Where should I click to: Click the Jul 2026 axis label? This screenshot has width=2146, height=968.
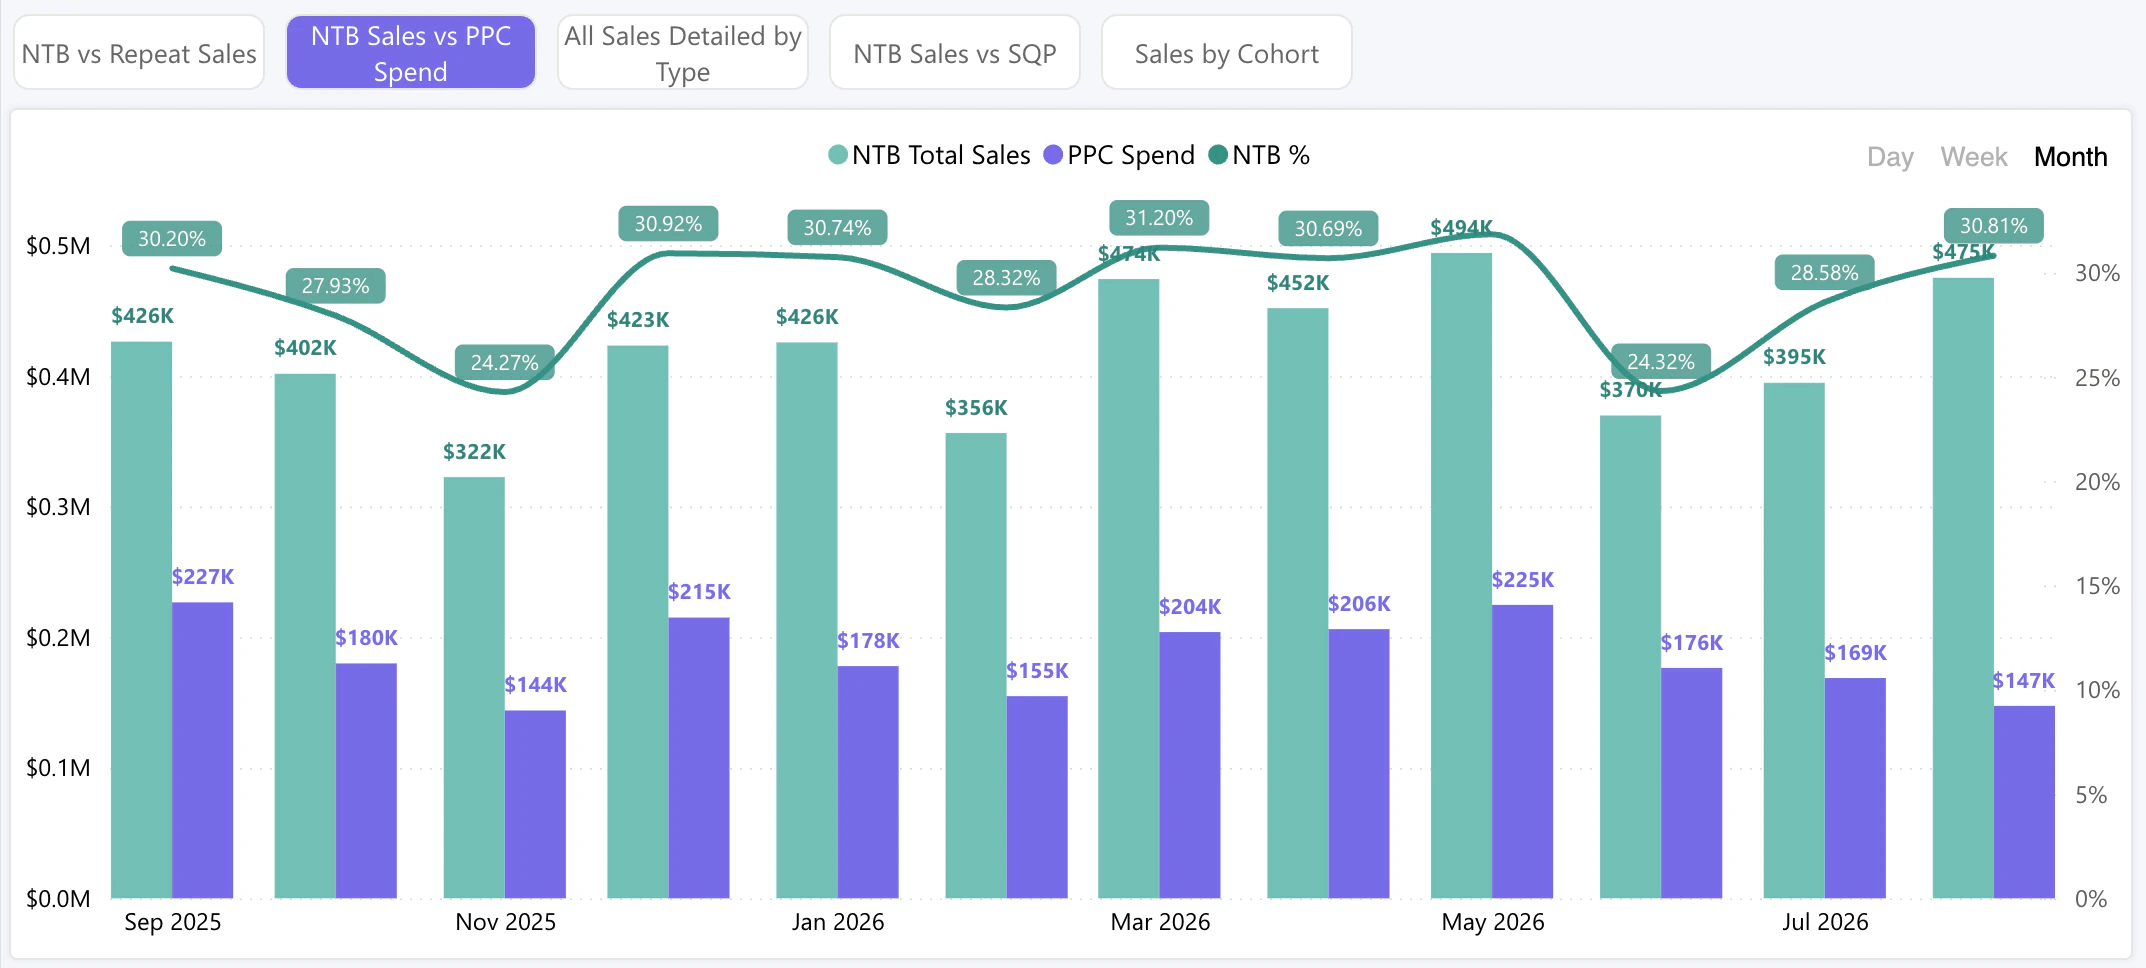(x=1825, y=922)
